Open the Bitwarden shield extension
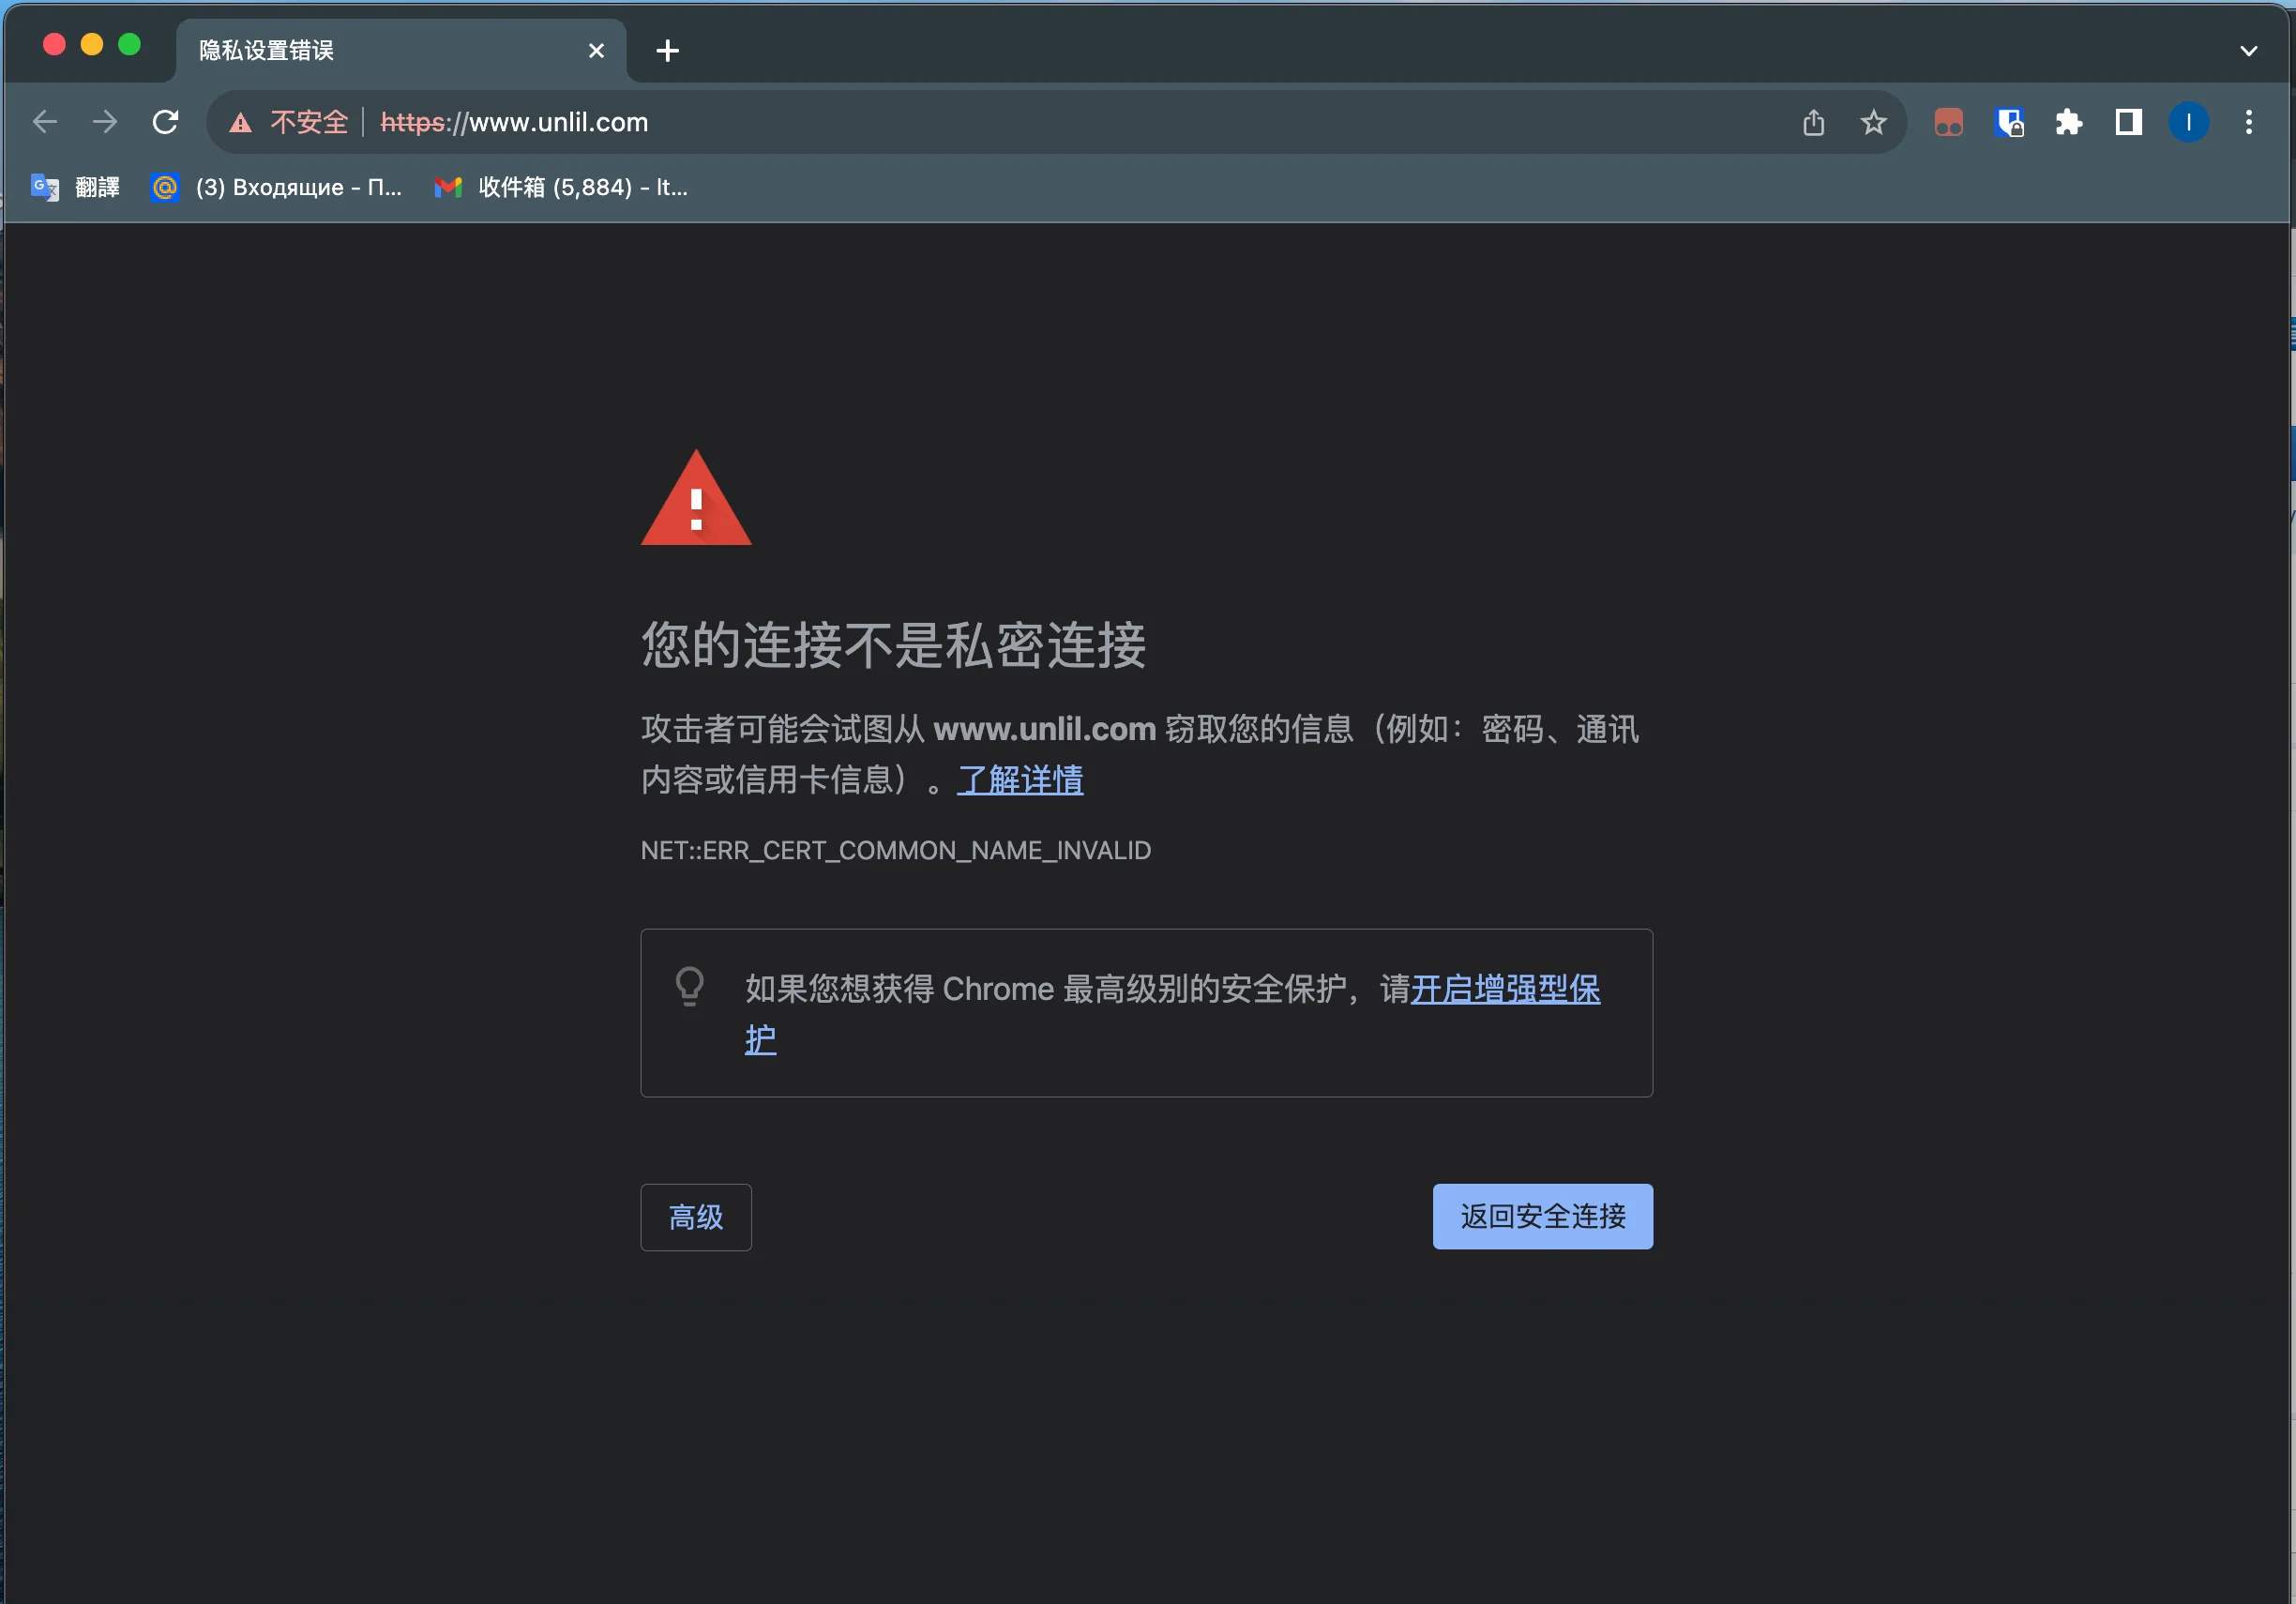This screenshot has height=1604, width=2296. click(2009, 122)
